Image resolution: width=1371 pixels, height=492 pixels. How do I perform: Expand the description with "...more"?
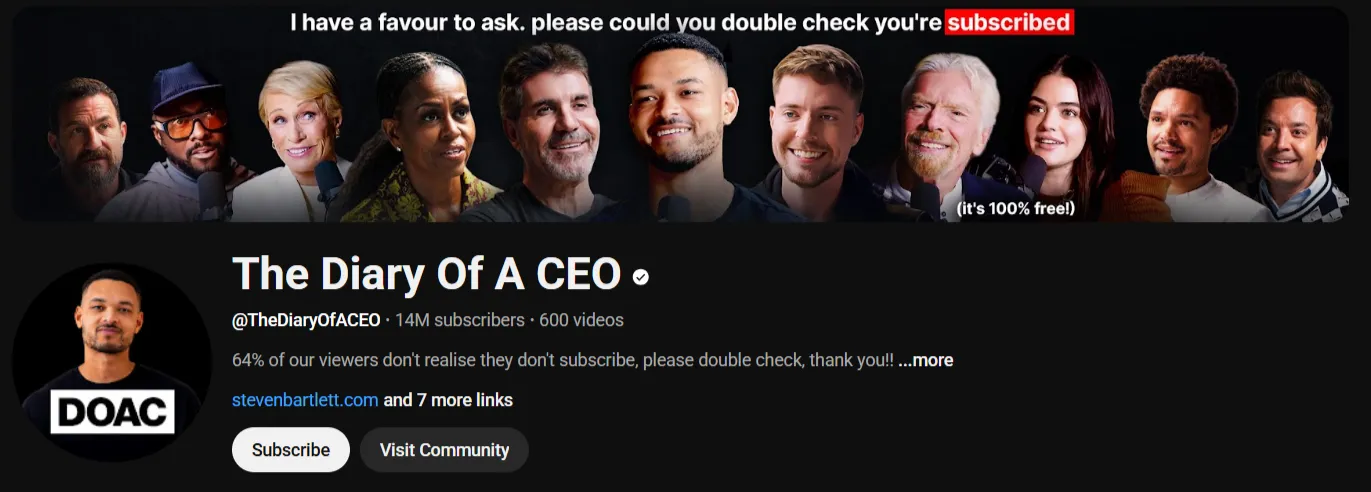pos(925,360)
